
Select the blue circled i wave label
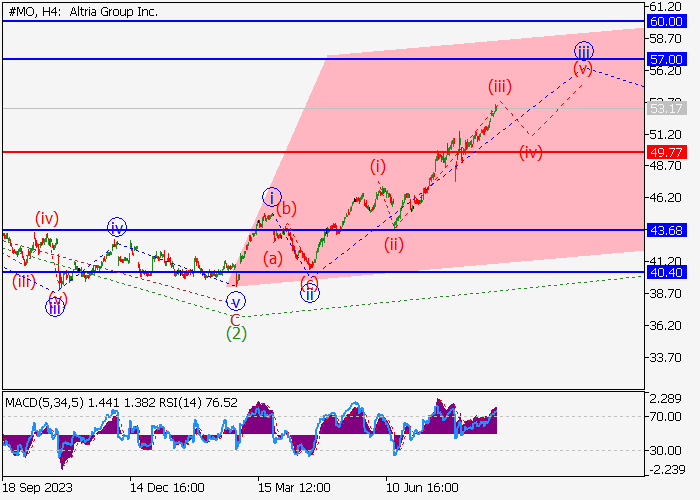[272, 197]
